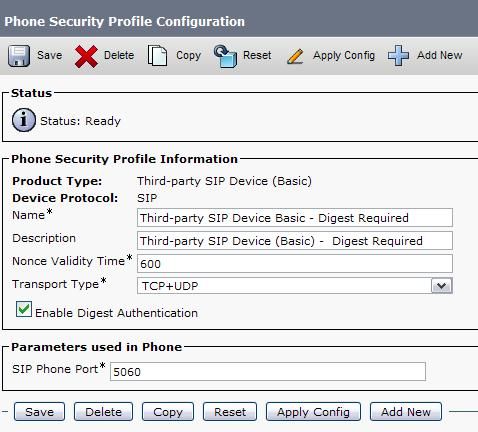The width and height of the screenshot is (478, 432).
Task: Click the bottom Add New button
Action: click(x=406, y=412)
